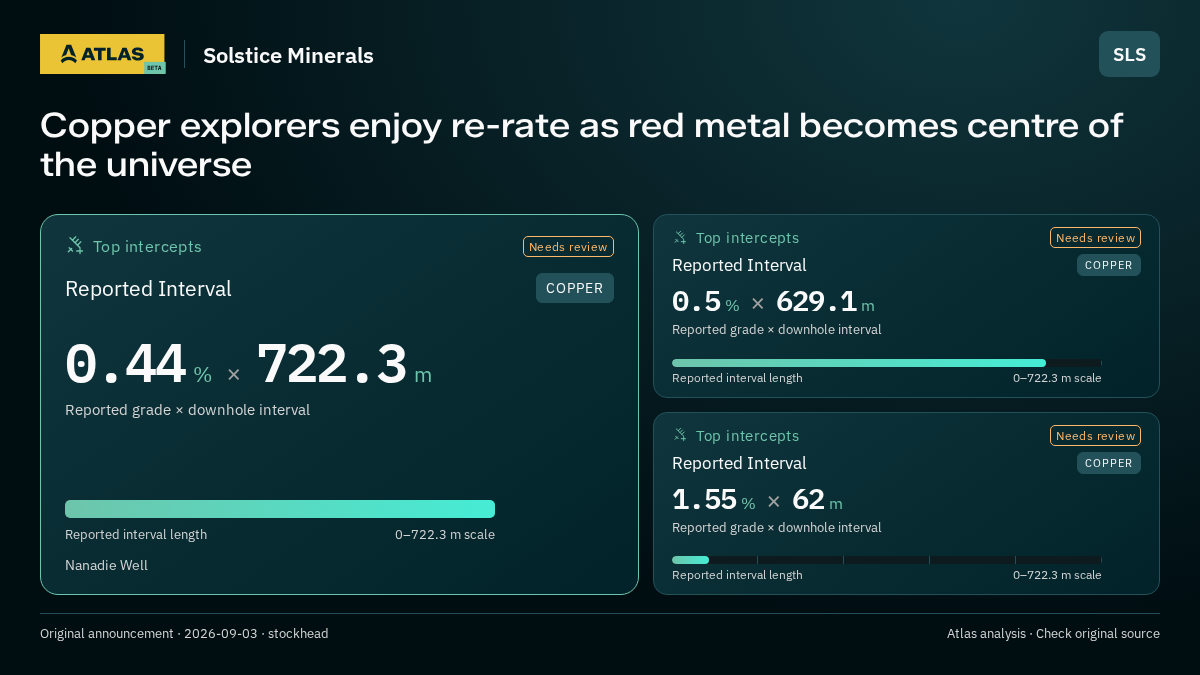Click the 629.1 m interval progress bar

click(x=887, y=363)
